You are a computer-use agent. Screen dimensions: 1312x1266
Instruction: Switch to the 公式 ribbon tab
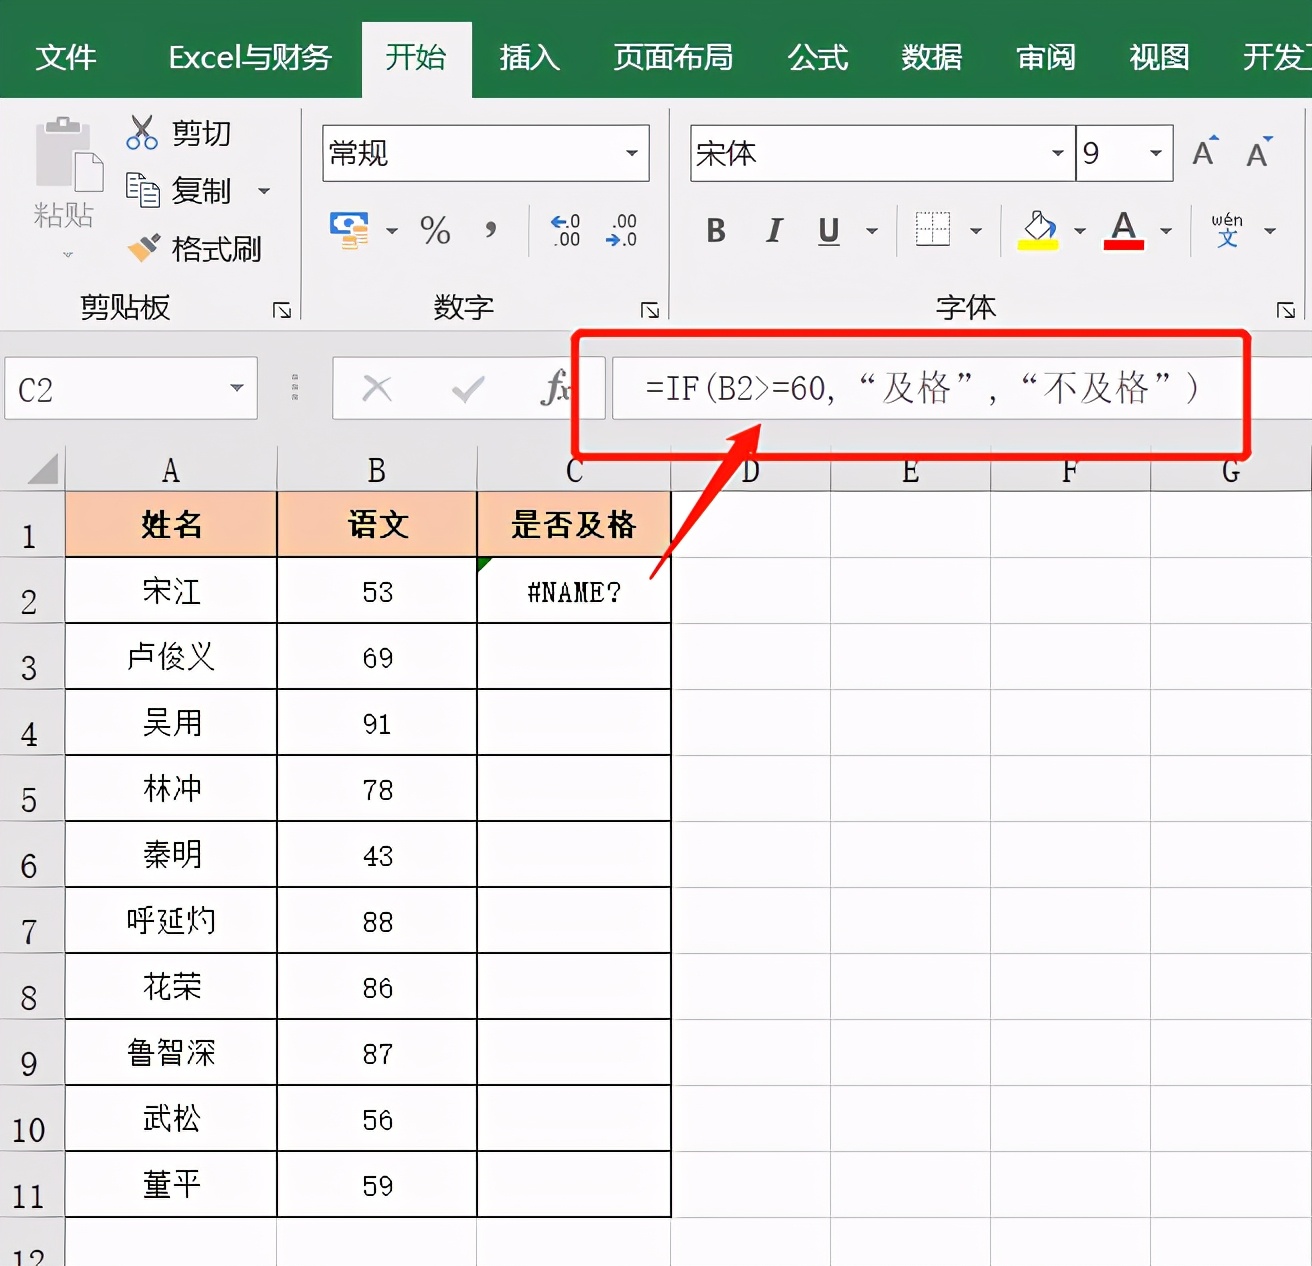[817, 58]
